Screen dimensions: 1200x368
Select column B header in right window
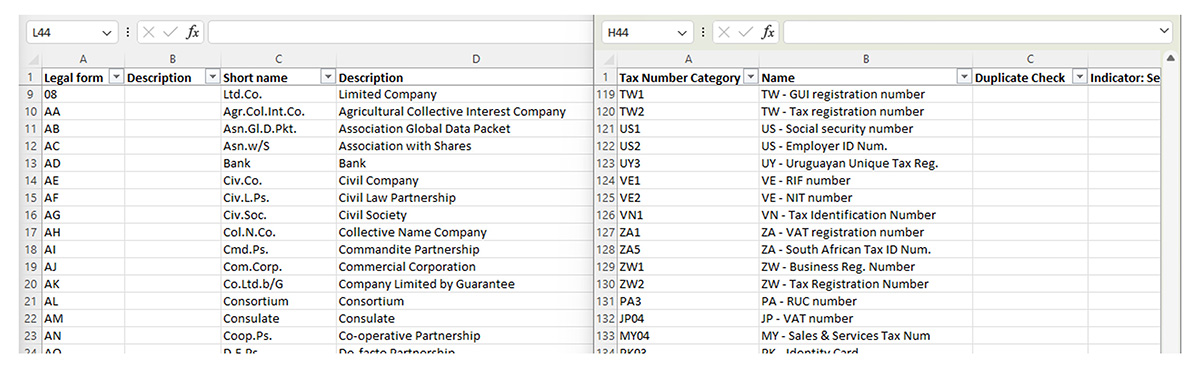click(866, 59)
